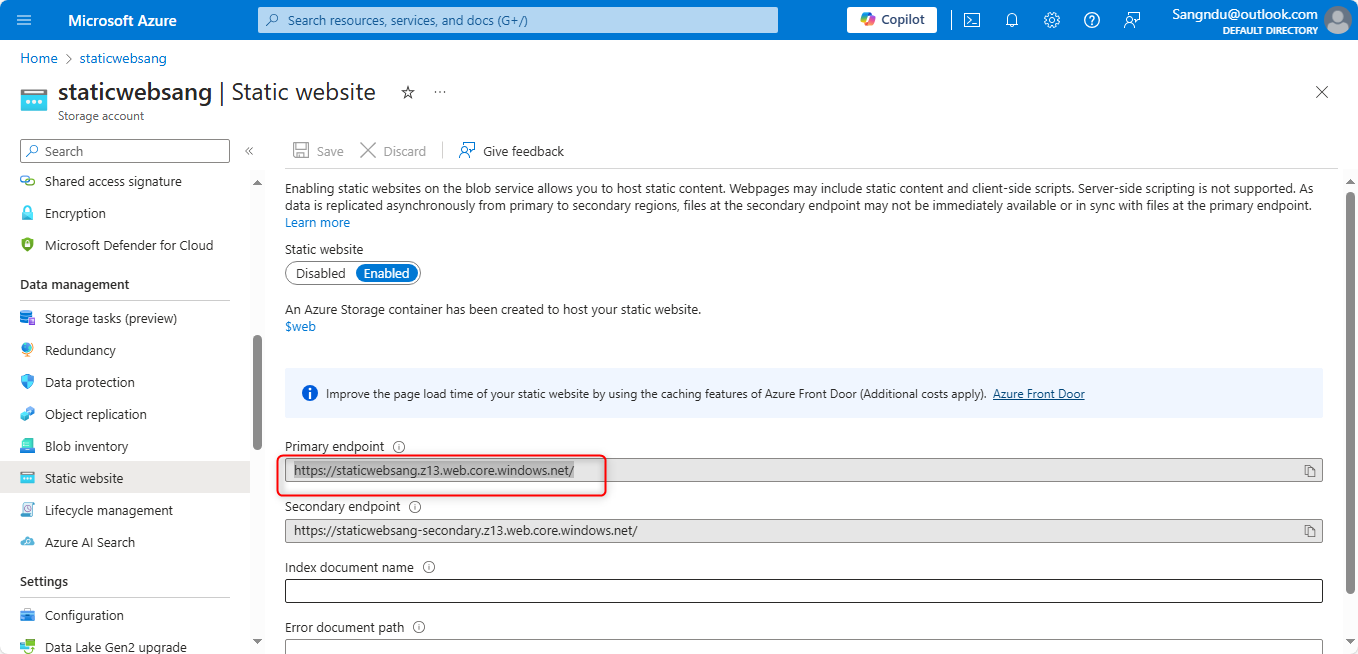Open the notifications bell

point(1011,20)
